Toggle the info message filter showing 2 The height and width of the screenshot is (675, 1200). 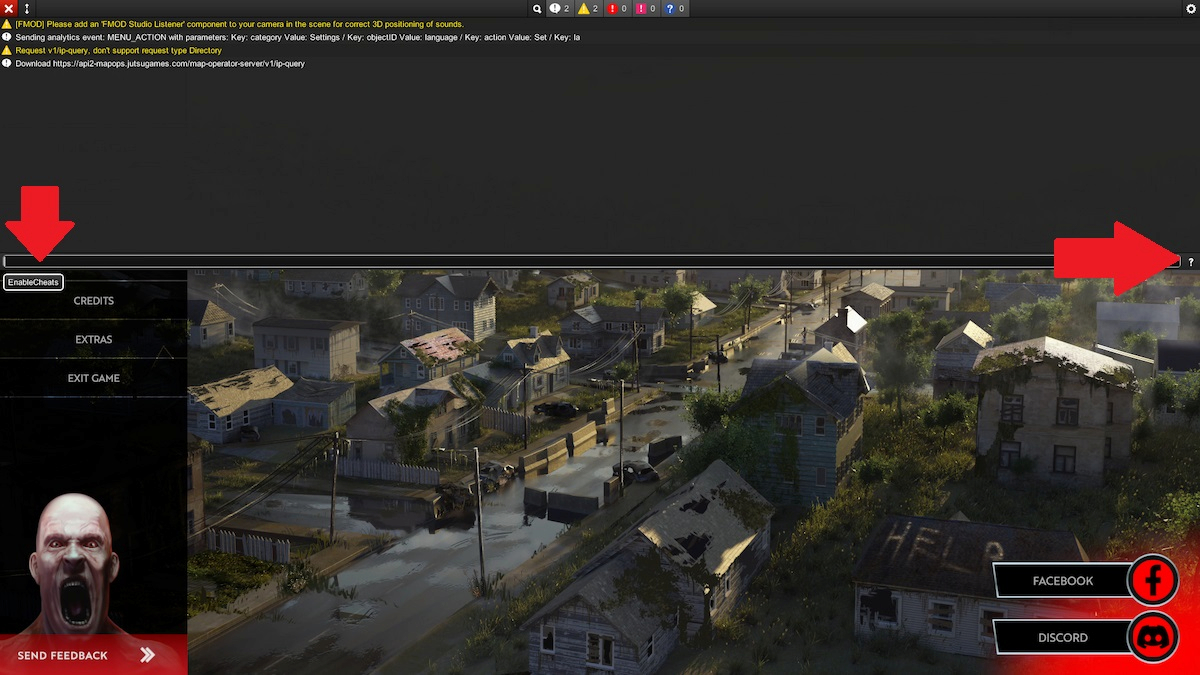click(x=558, y=8)
